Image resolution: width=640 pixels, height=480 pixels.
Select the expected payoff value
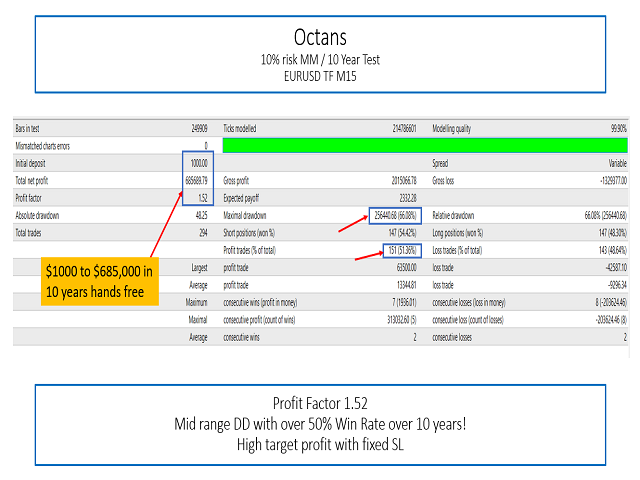[x=408, y=198]
